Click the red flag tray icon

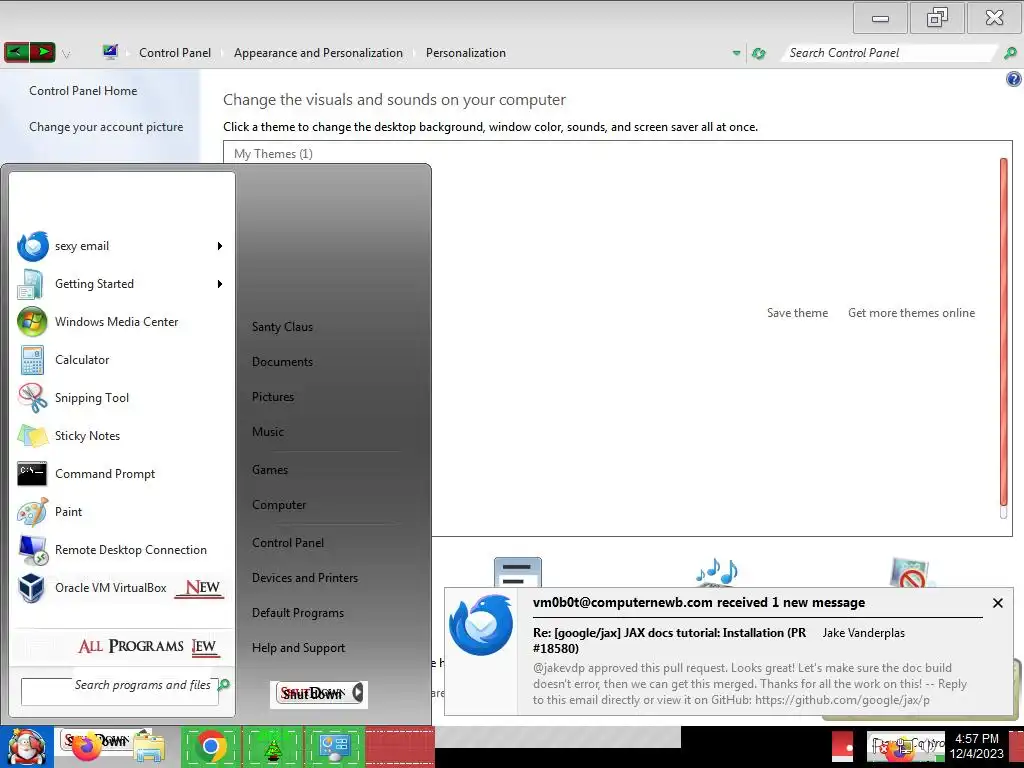pos(844,746)
